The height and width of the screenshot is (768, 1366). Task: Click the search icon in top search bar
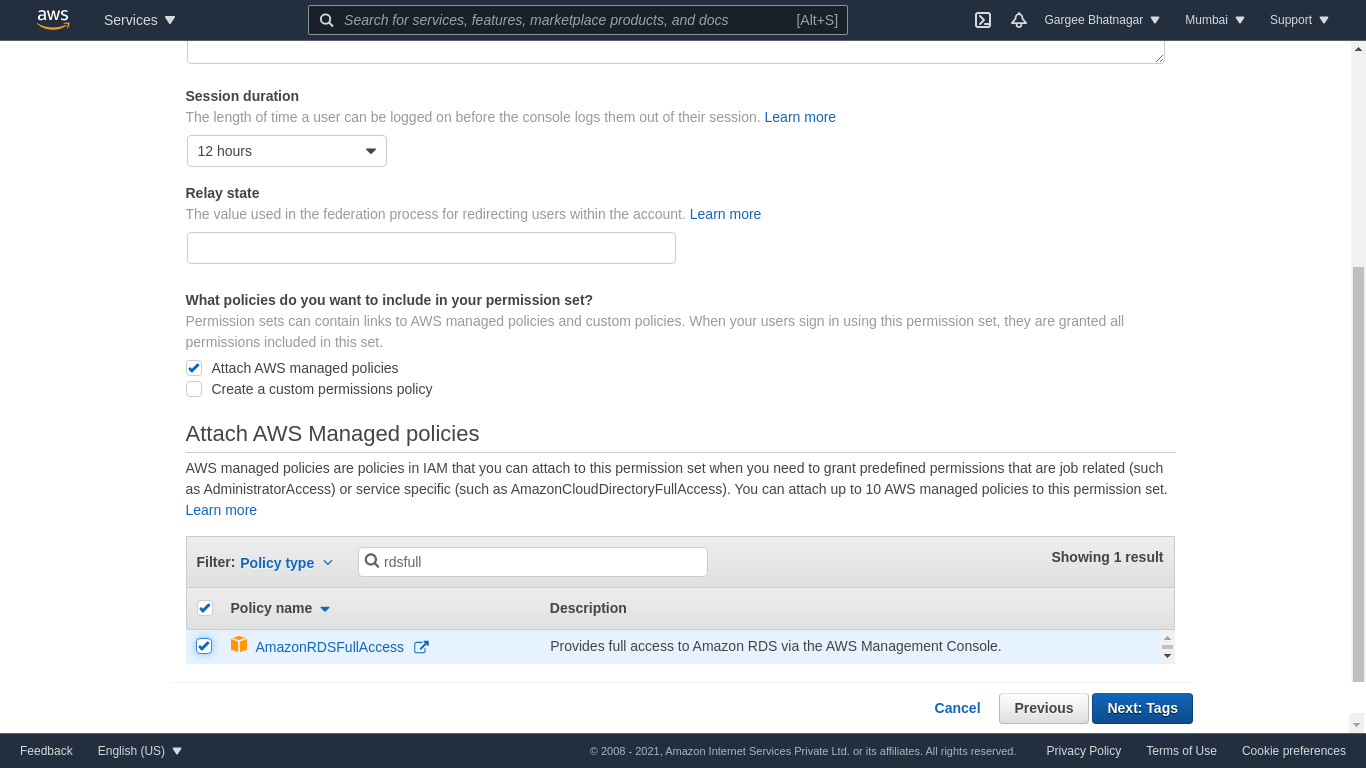click(x=327, y=20)
